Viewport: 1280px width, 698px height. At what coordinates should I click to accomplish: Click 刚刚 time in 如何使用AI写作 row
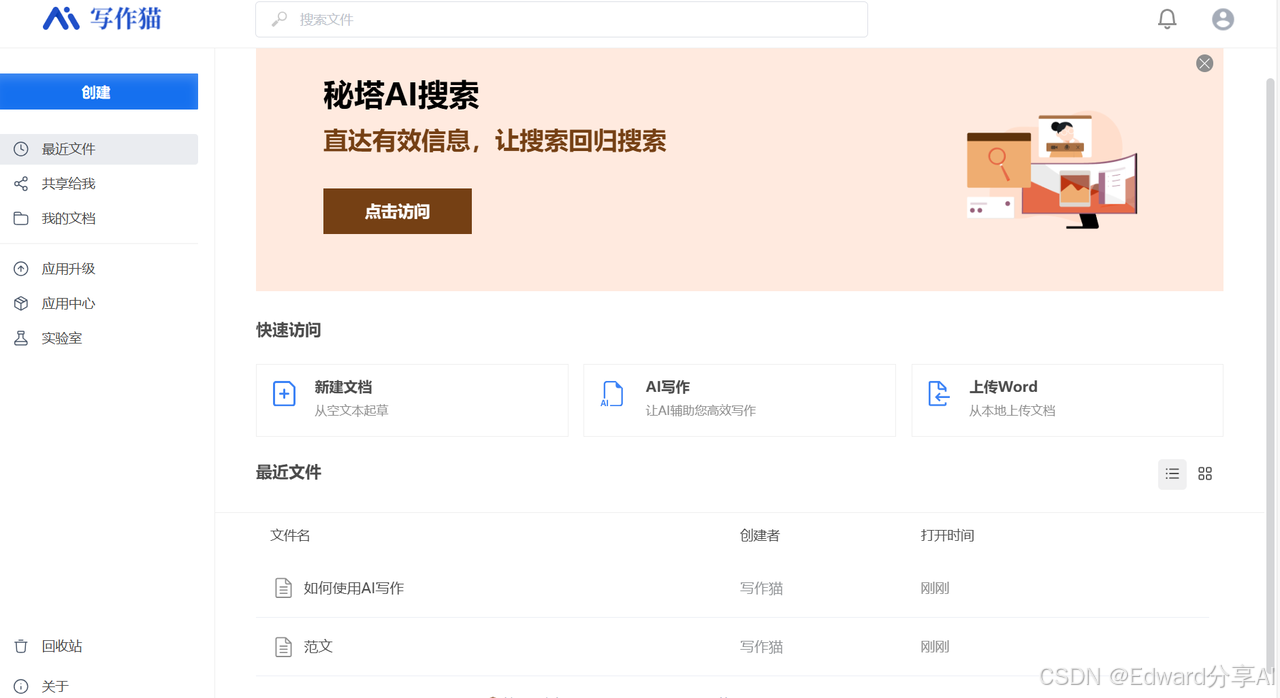[x=934, y=588]
